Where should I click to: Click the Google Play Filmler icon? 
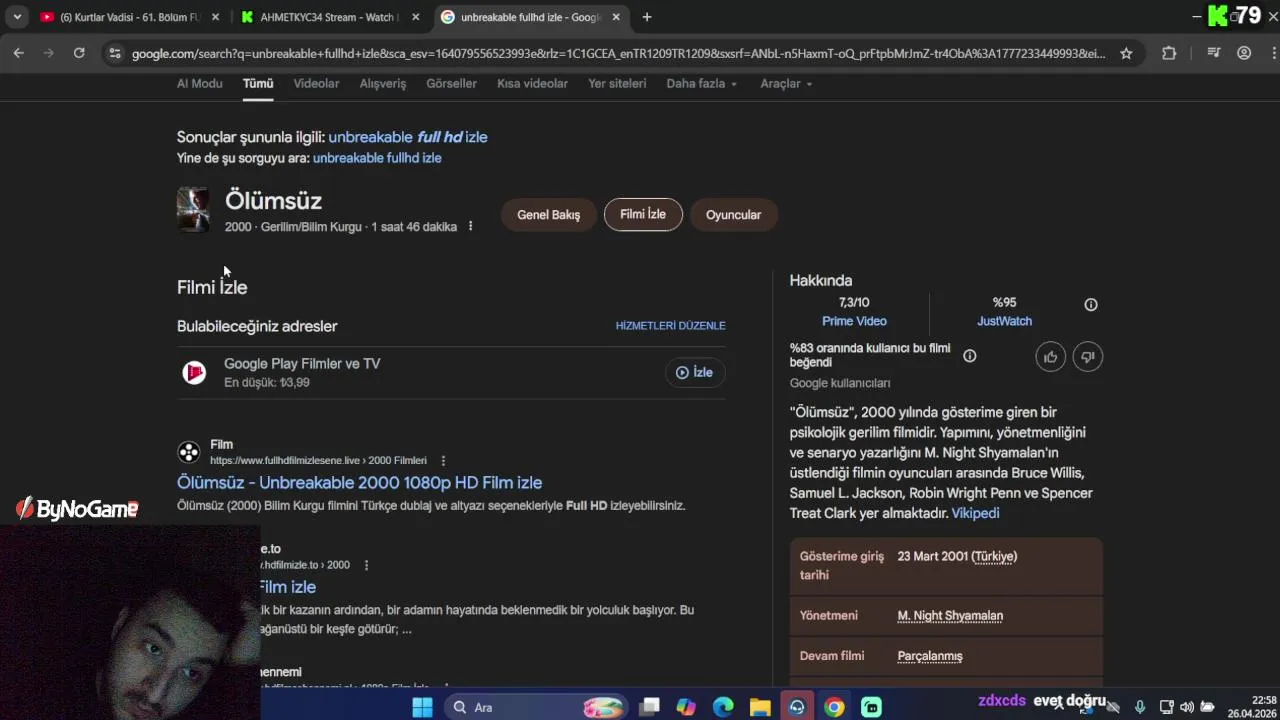[x=194, y=372]
